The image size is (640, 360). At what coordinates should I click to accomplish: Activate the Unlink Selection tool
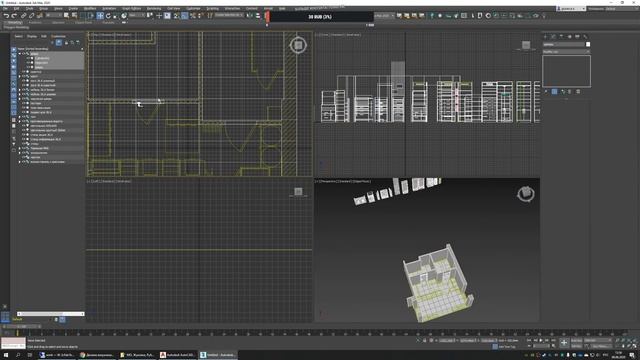point(31,16)
